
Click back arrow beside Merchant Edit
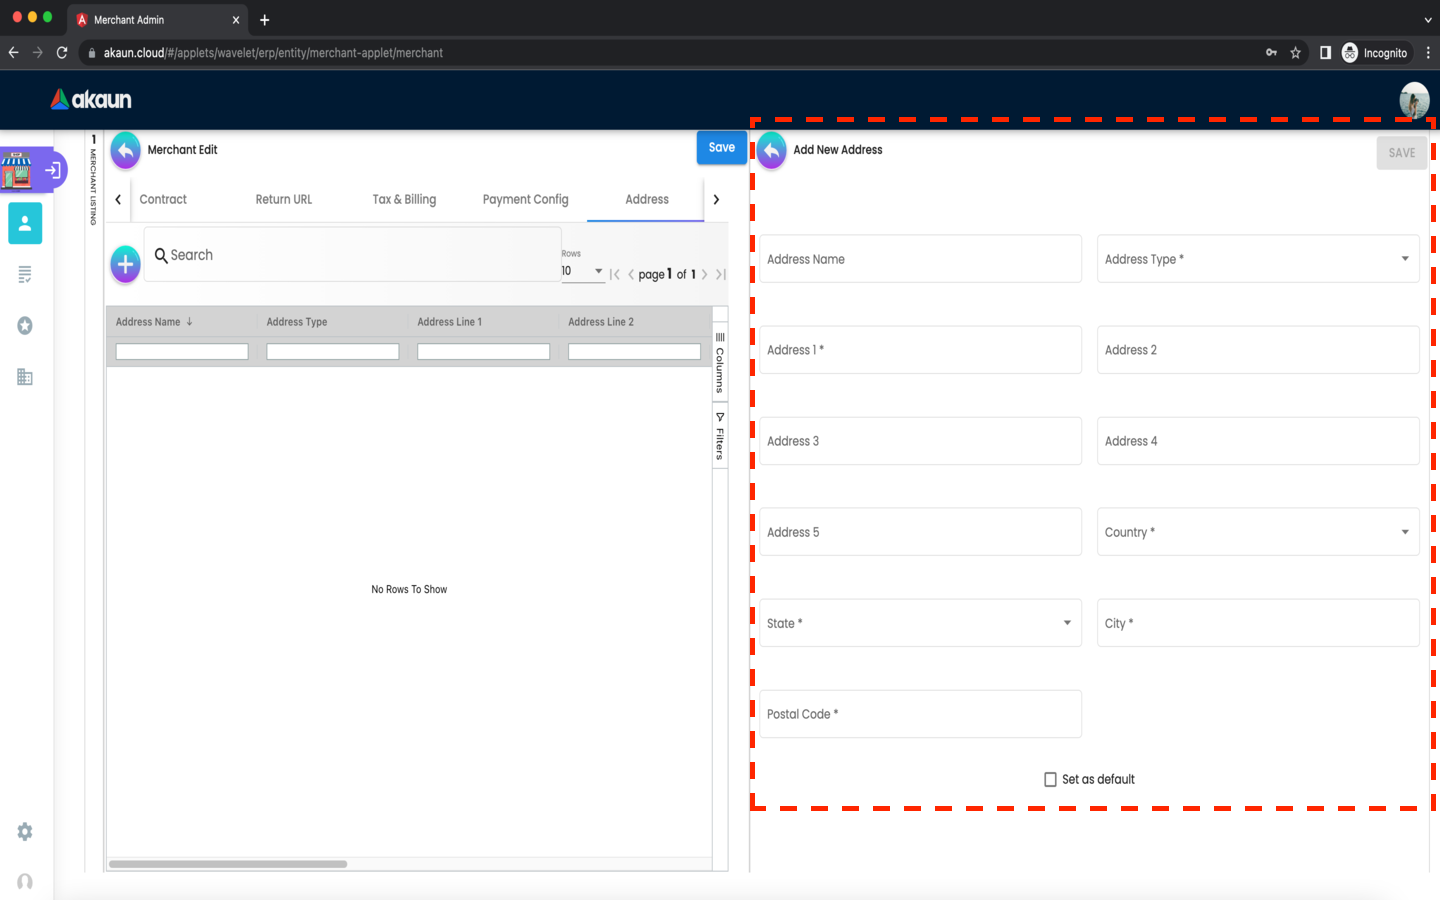[x=125, y=151]
